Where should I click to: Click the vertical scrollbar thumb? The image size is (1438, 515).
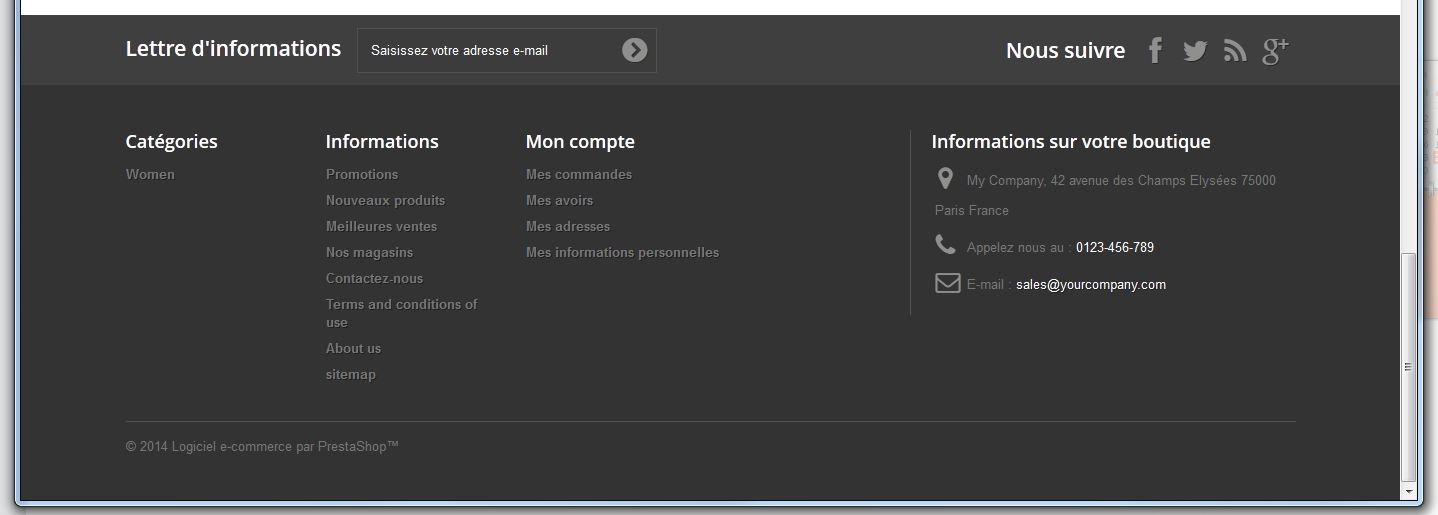tap(1409, 366)
